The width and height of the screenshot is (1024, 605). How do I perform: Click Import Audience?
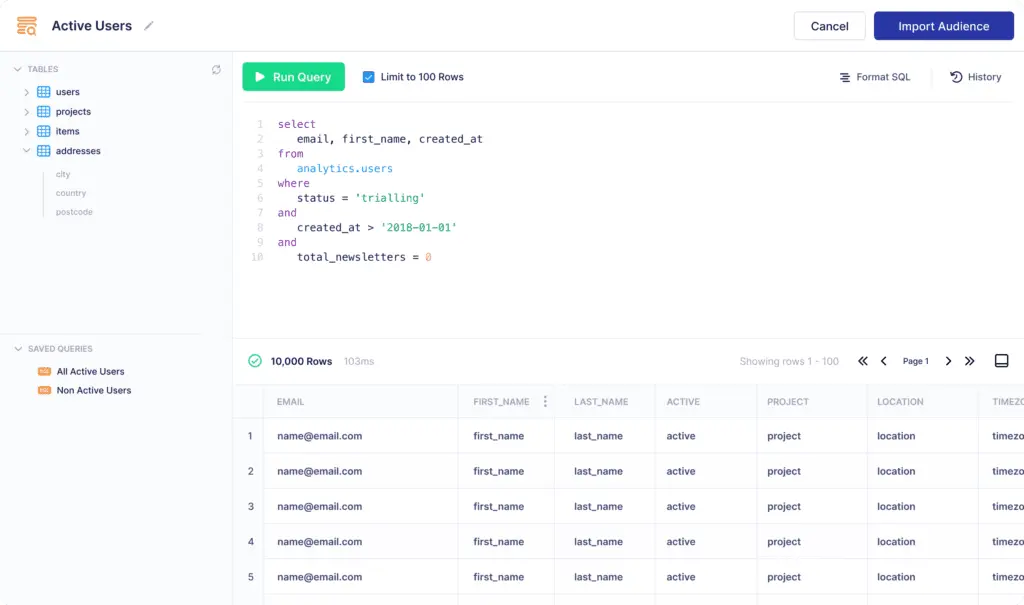943,25
